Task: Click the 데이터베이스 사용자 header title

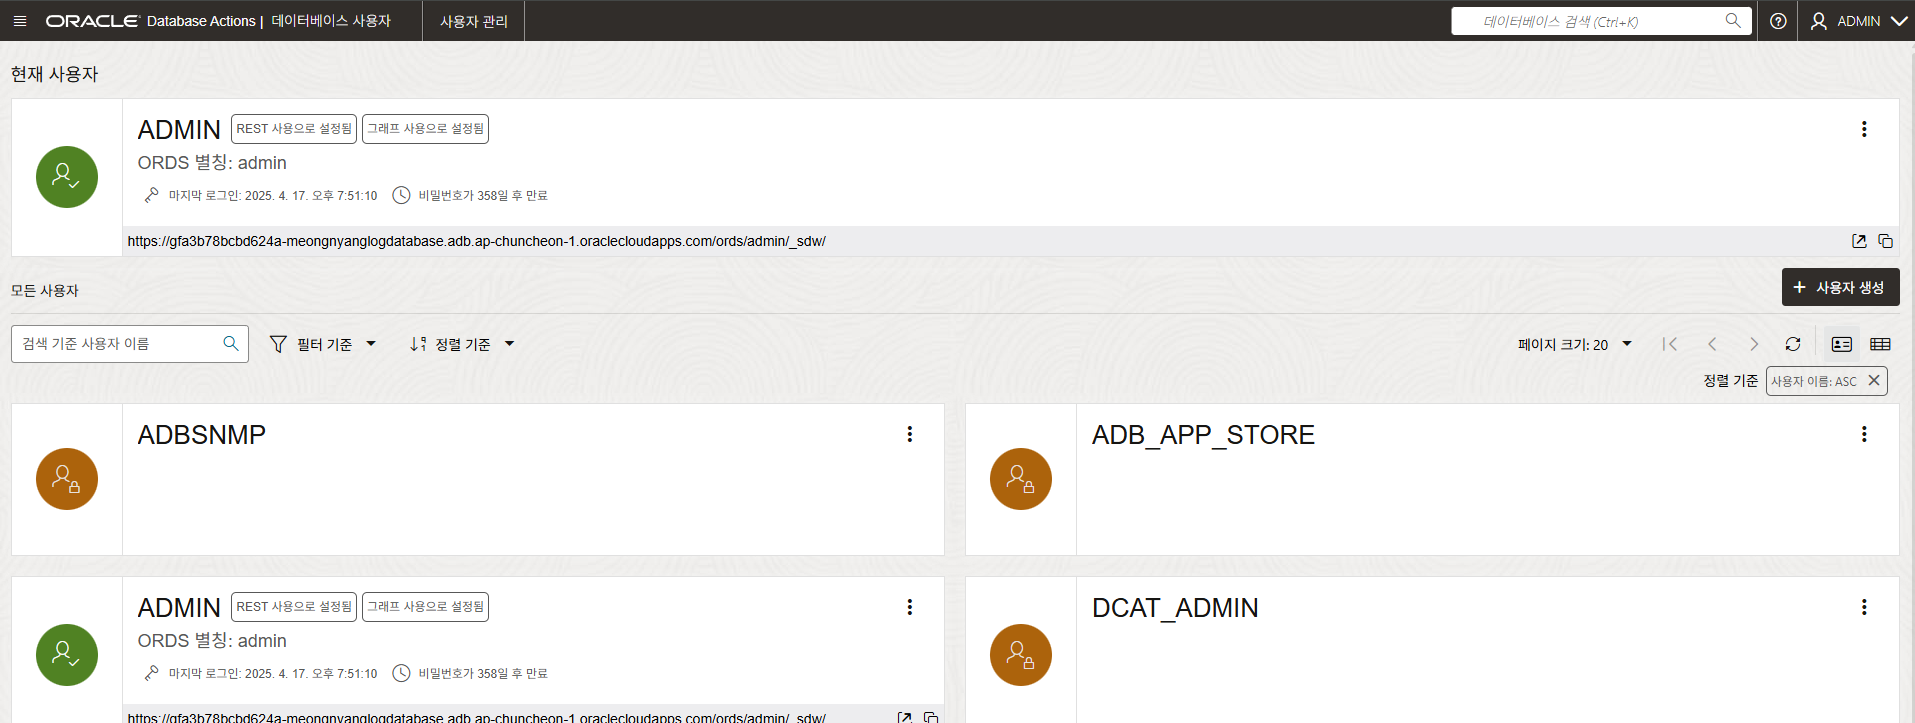Action: click(331, 21)
